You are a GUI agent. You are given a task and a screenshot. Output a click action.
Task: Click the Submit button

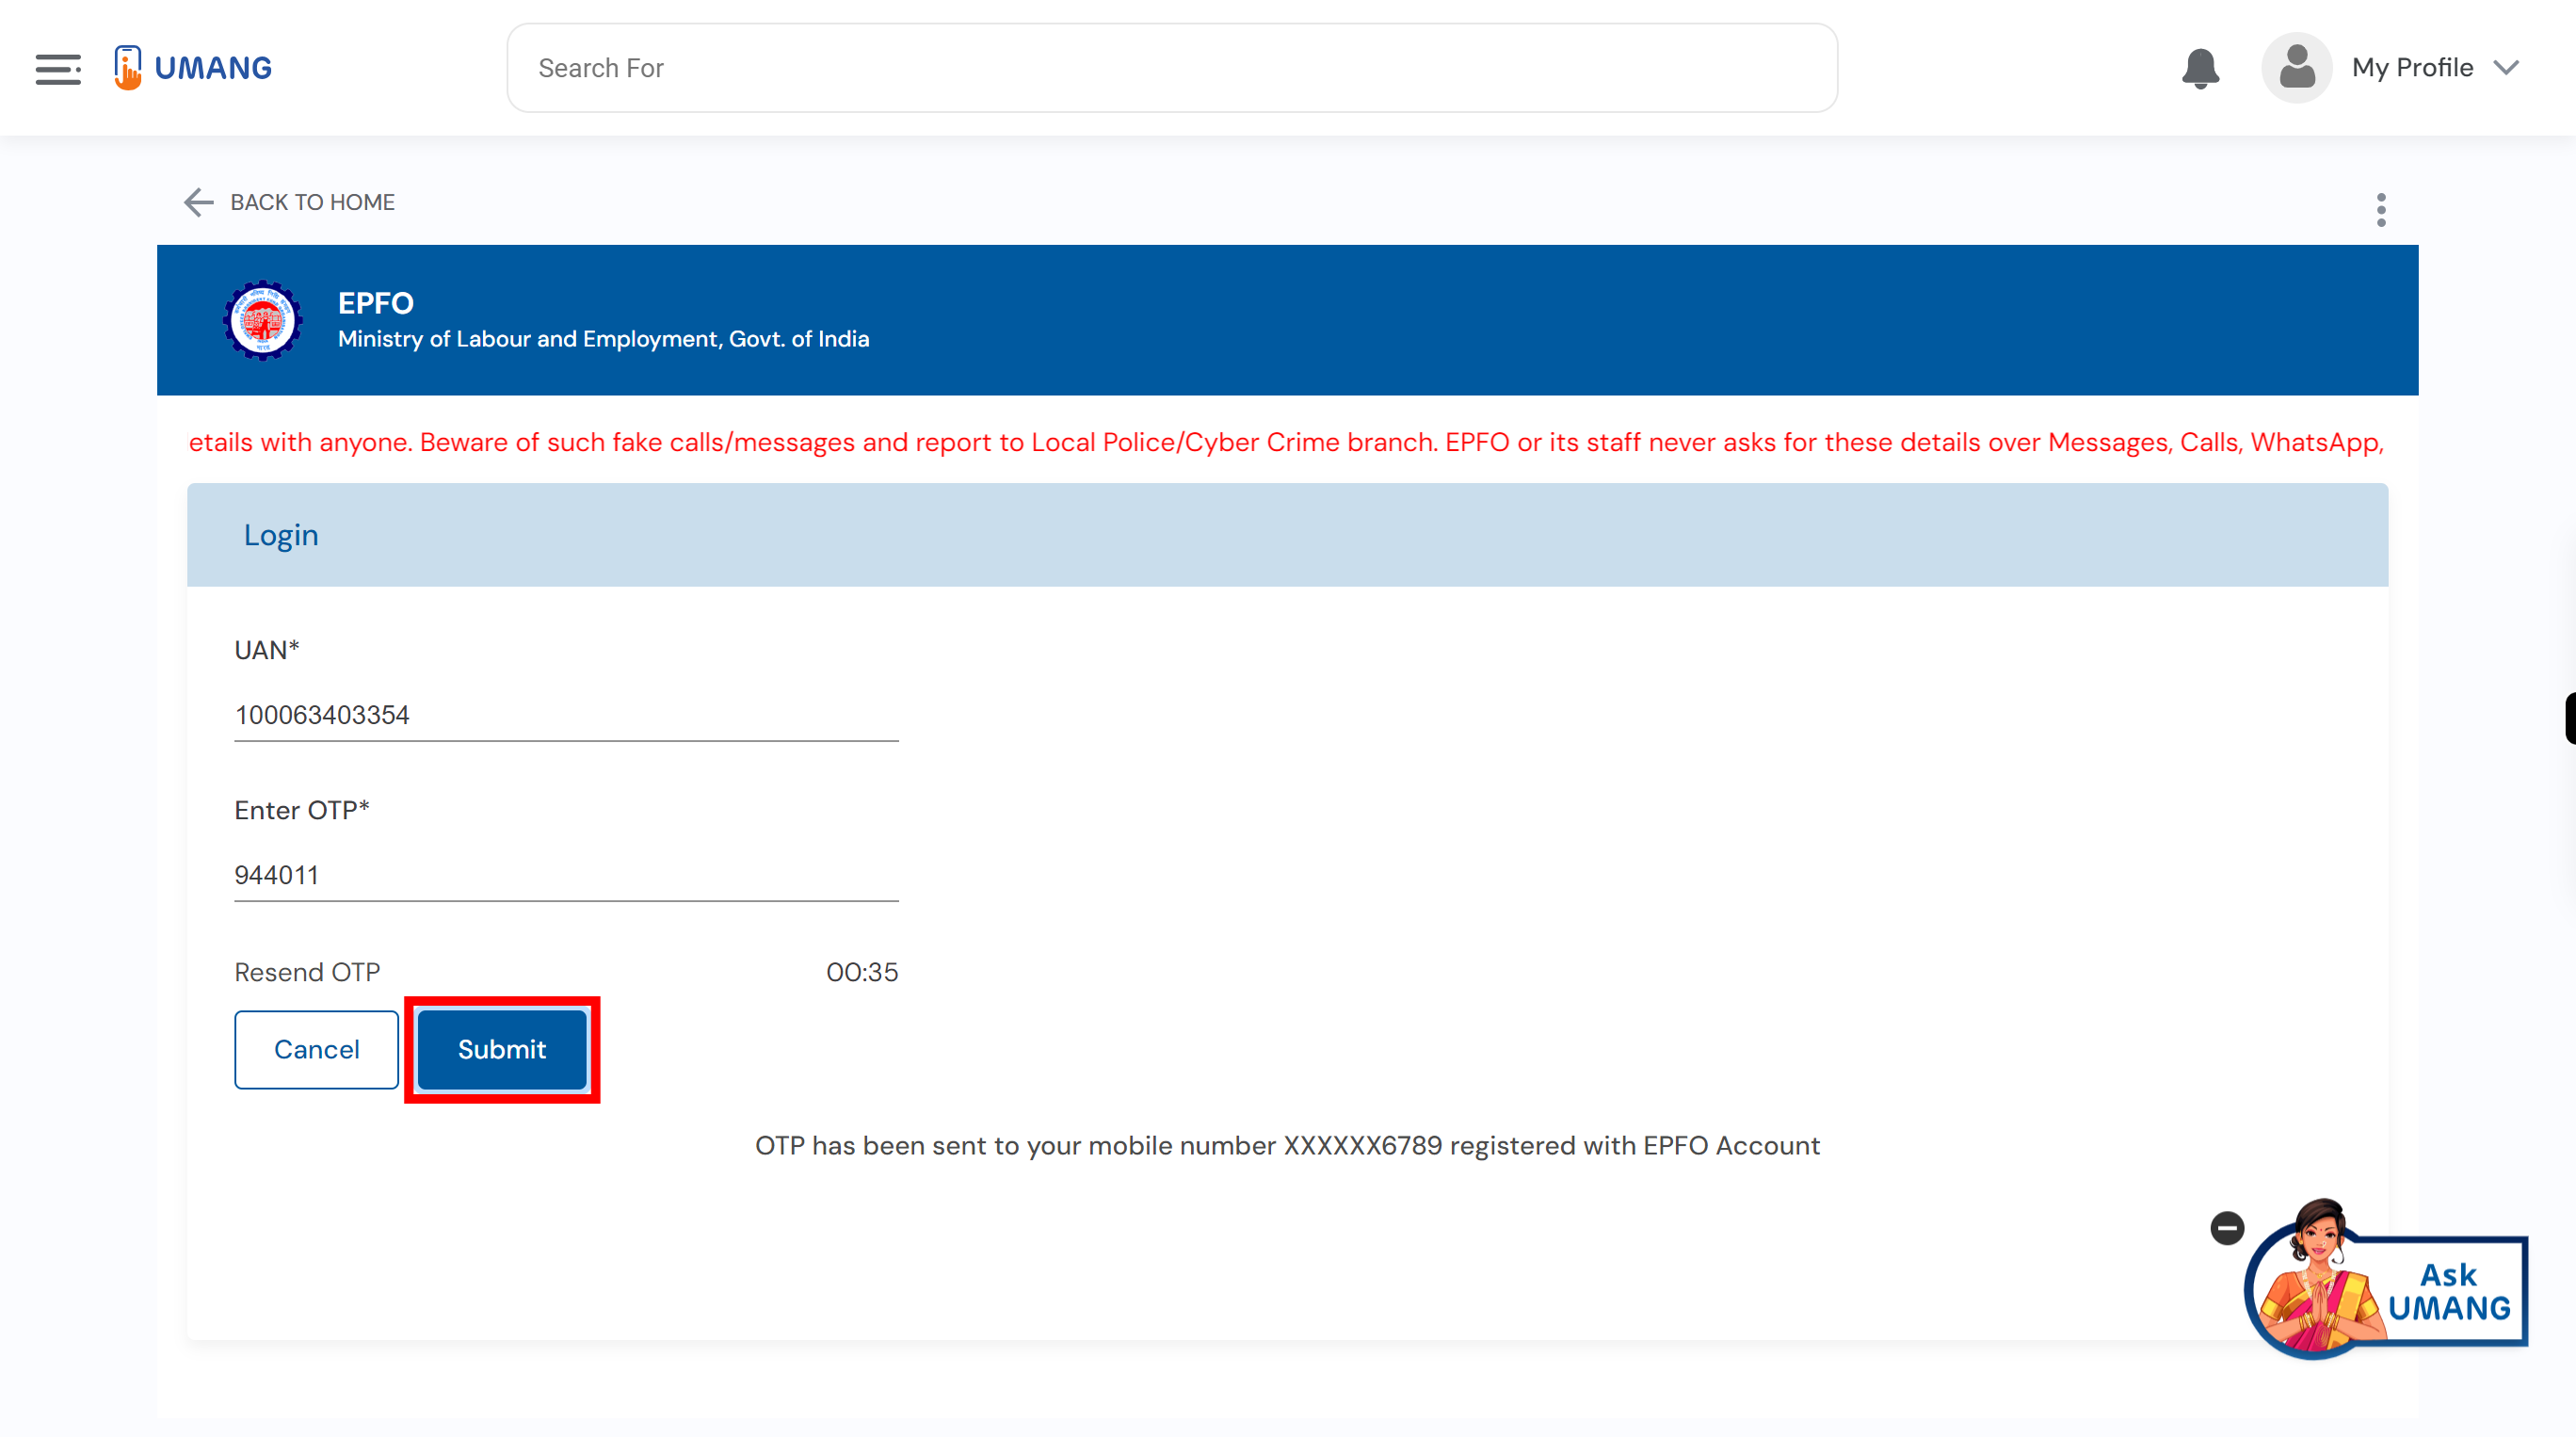pyautogui.click(x=499, y=1049)
